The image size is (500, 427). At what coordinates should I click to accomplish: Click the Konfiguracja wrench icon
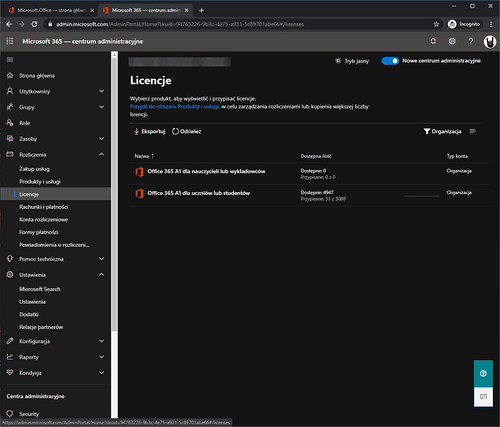[x=10, y=341]
